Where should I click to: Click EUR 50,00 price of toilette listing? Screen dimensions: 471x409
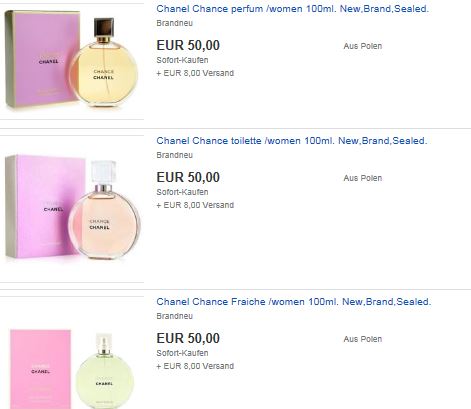[x=188, y=178]
